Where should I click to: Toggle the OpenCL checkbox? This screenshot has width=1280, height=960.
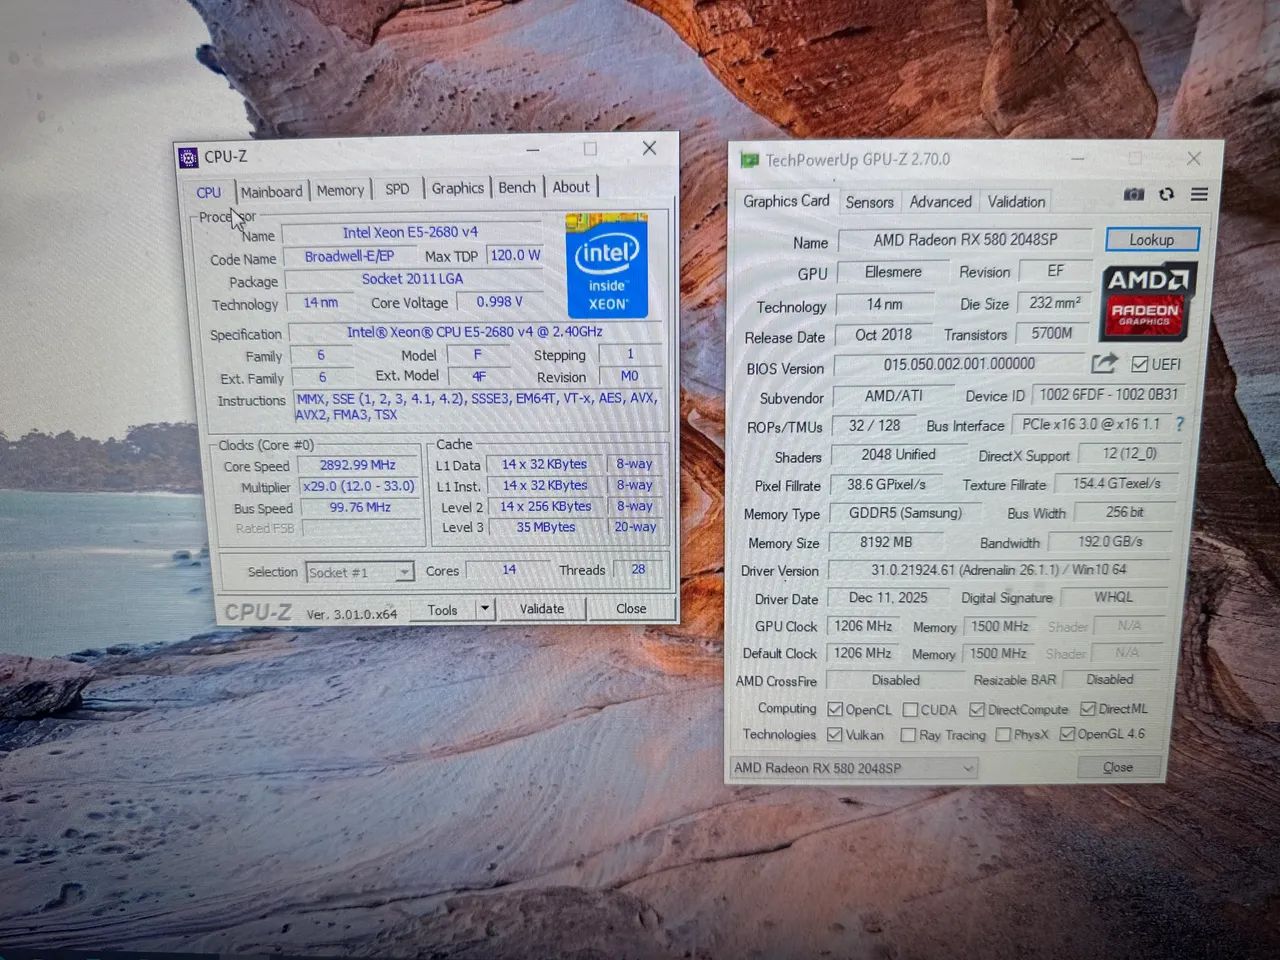[x=835, y=709]
